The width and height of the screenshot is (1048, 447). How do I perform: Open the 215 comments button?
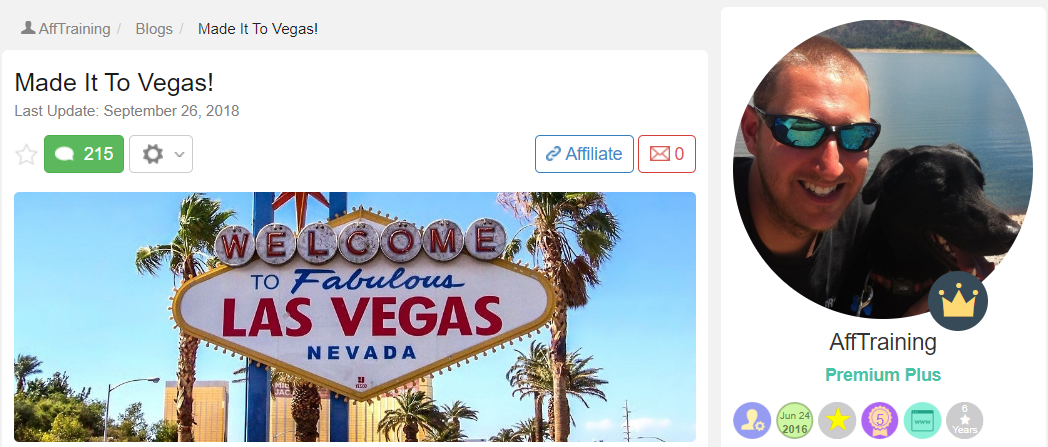click(x=84, y=154)
